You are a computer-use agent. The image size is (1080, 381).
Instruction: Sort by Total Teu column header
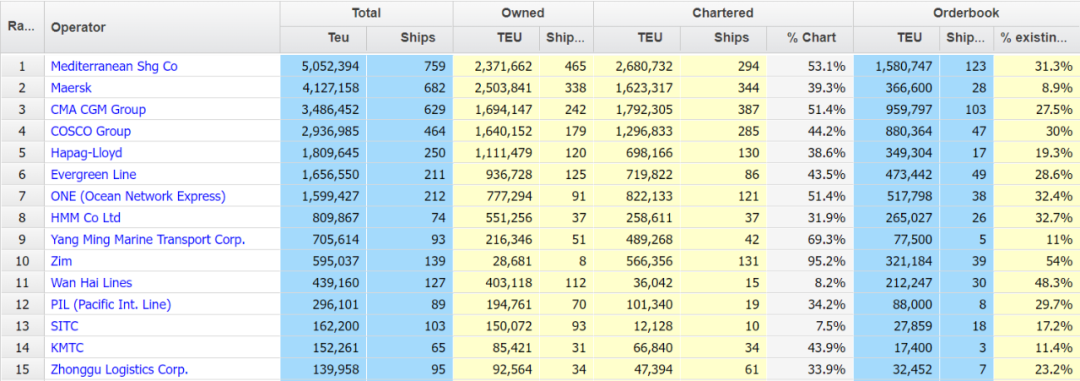click(x=323, y=39)
